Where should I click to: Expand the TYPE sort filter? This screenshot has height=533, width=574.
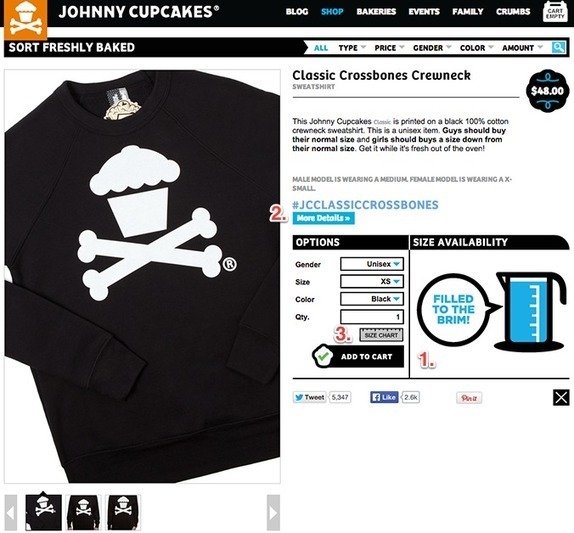pyautogui.click(x=352, y=48)
